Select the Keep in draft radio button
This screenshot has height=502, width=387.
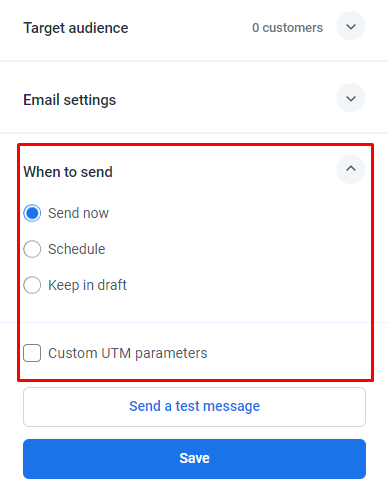click(32, 285)
